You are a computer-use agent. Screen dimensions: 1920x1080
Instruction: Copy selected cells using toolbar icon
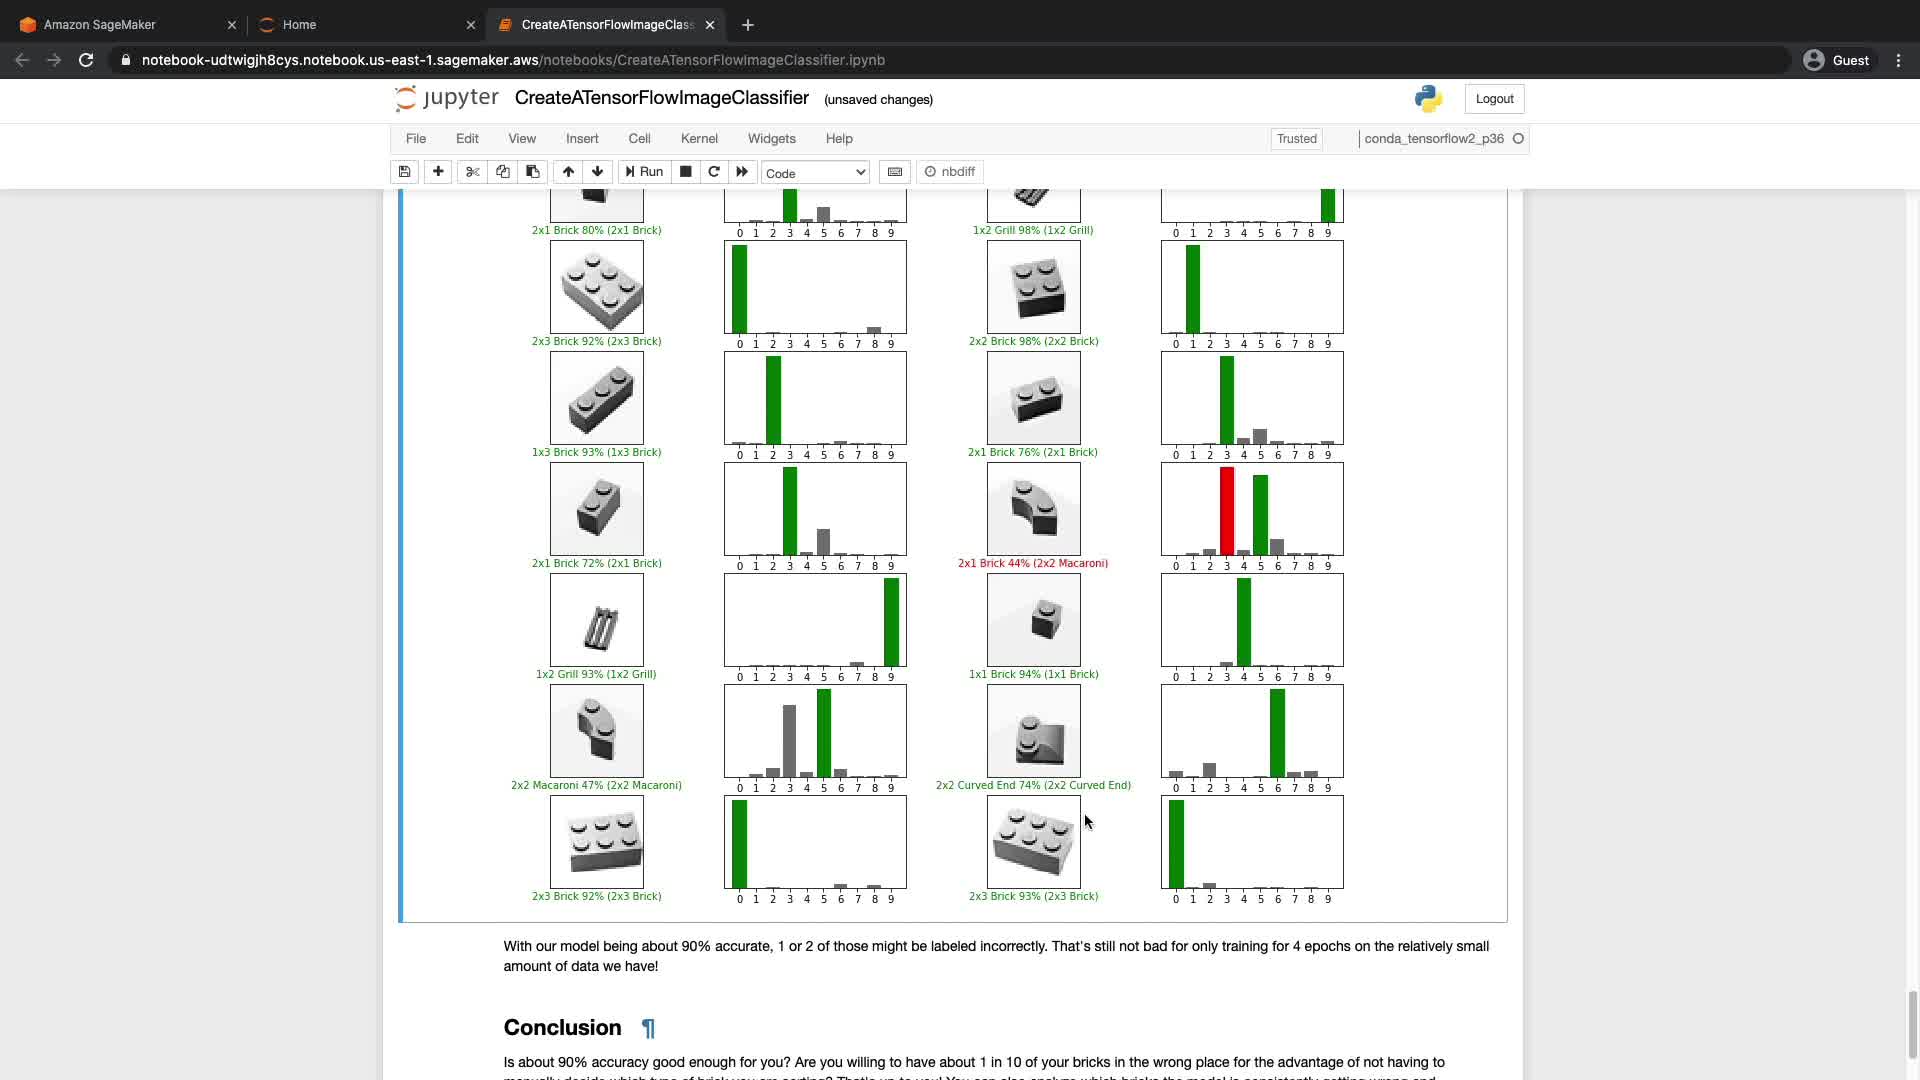503,172
